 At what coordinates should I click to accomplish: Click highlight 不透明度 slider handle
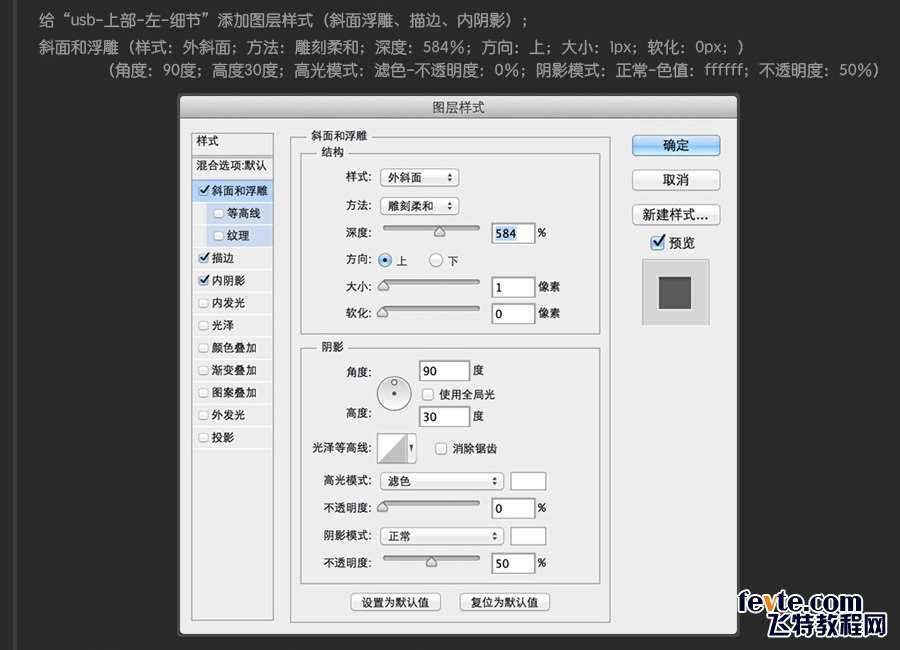(x=383, y=506)
